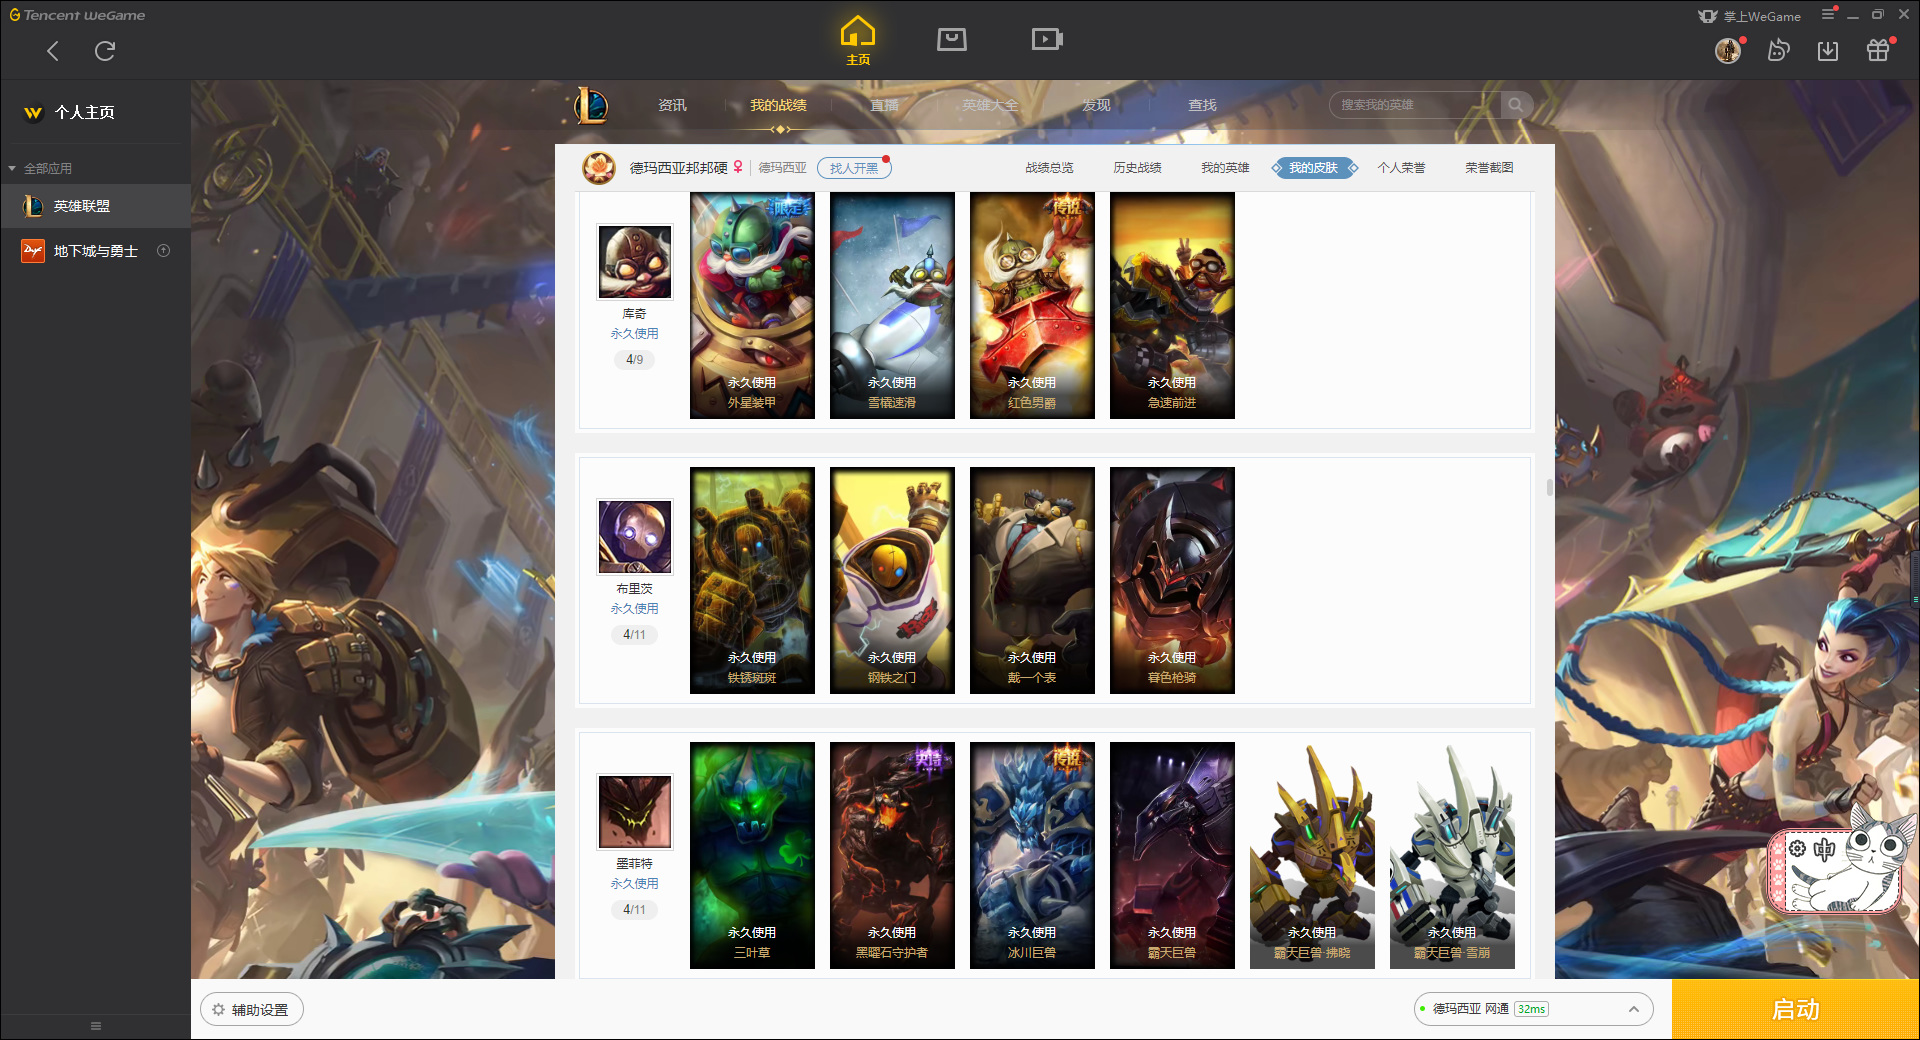Viewport: 1920px width, 1040px height.
Task: Refresh the page with reload icon
Action: (105, 51)
